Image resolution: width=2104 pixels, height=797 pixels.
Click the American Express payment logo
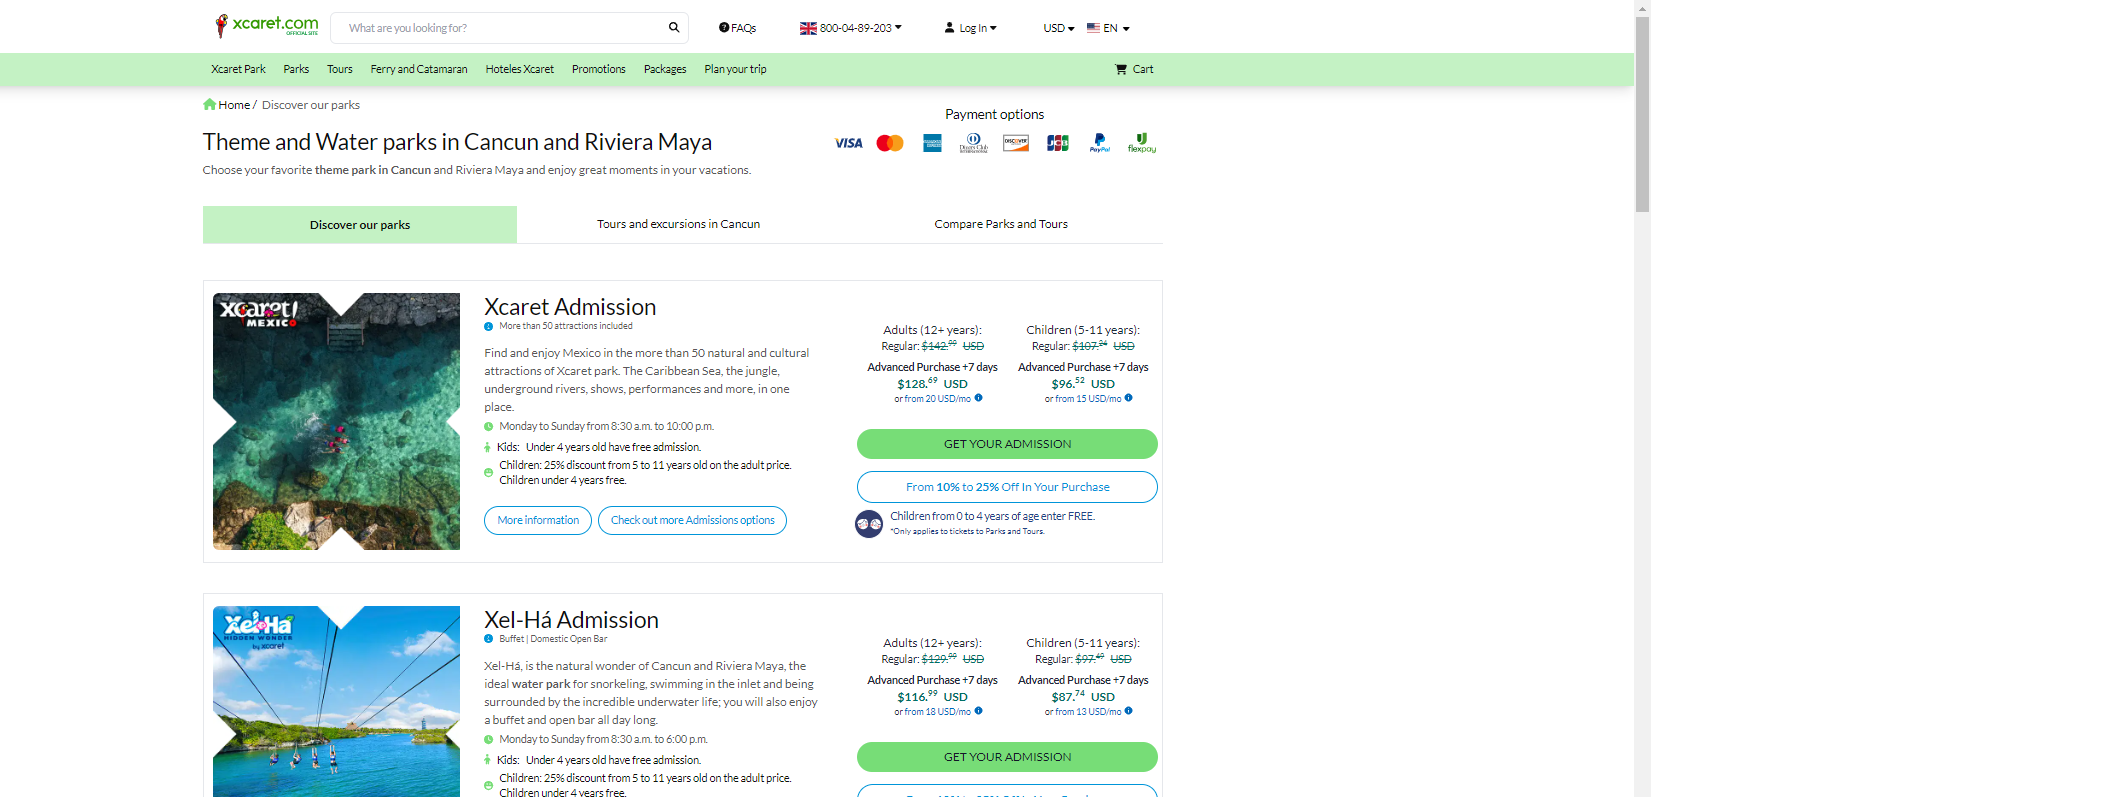point(932,143)
